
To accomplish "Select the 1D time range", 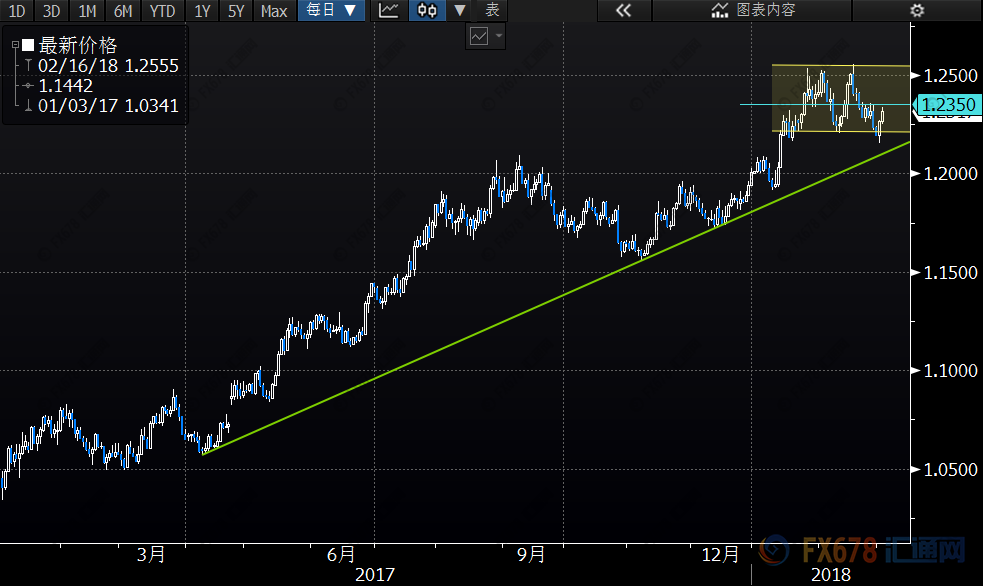I will tap(19, 11).
